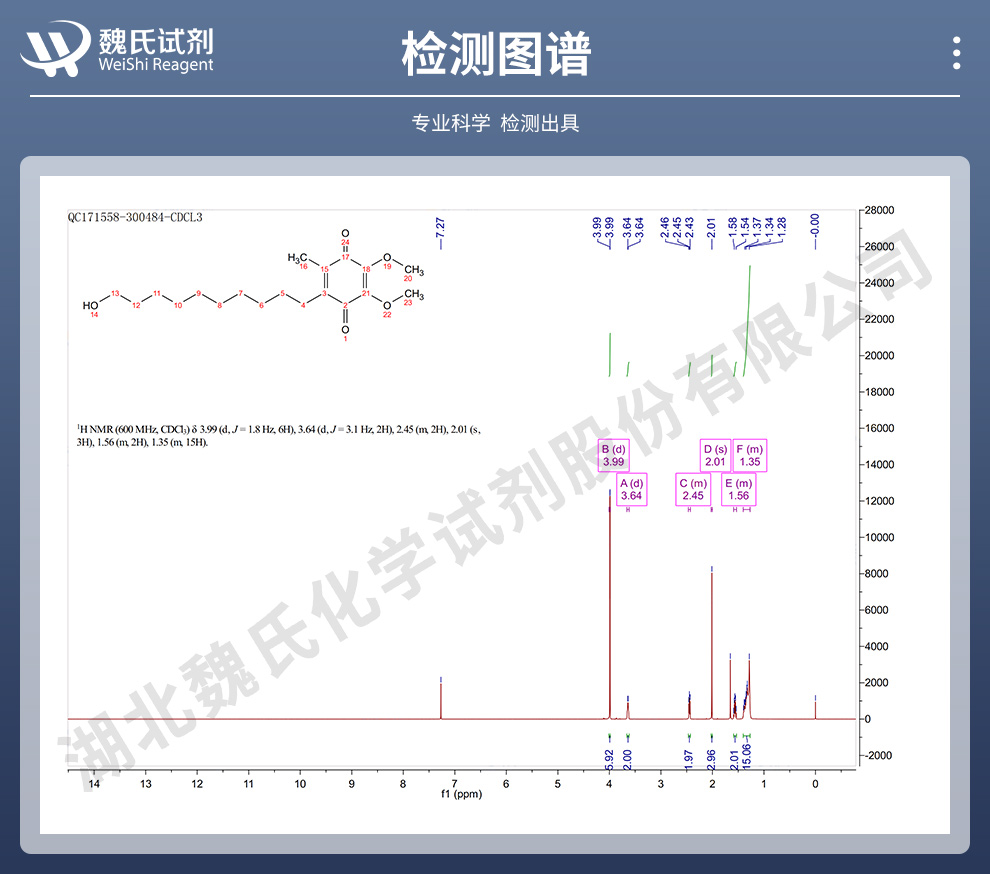Click the HO hydroxyl group label
Viewport: 990px width, 874px height.
90,306
